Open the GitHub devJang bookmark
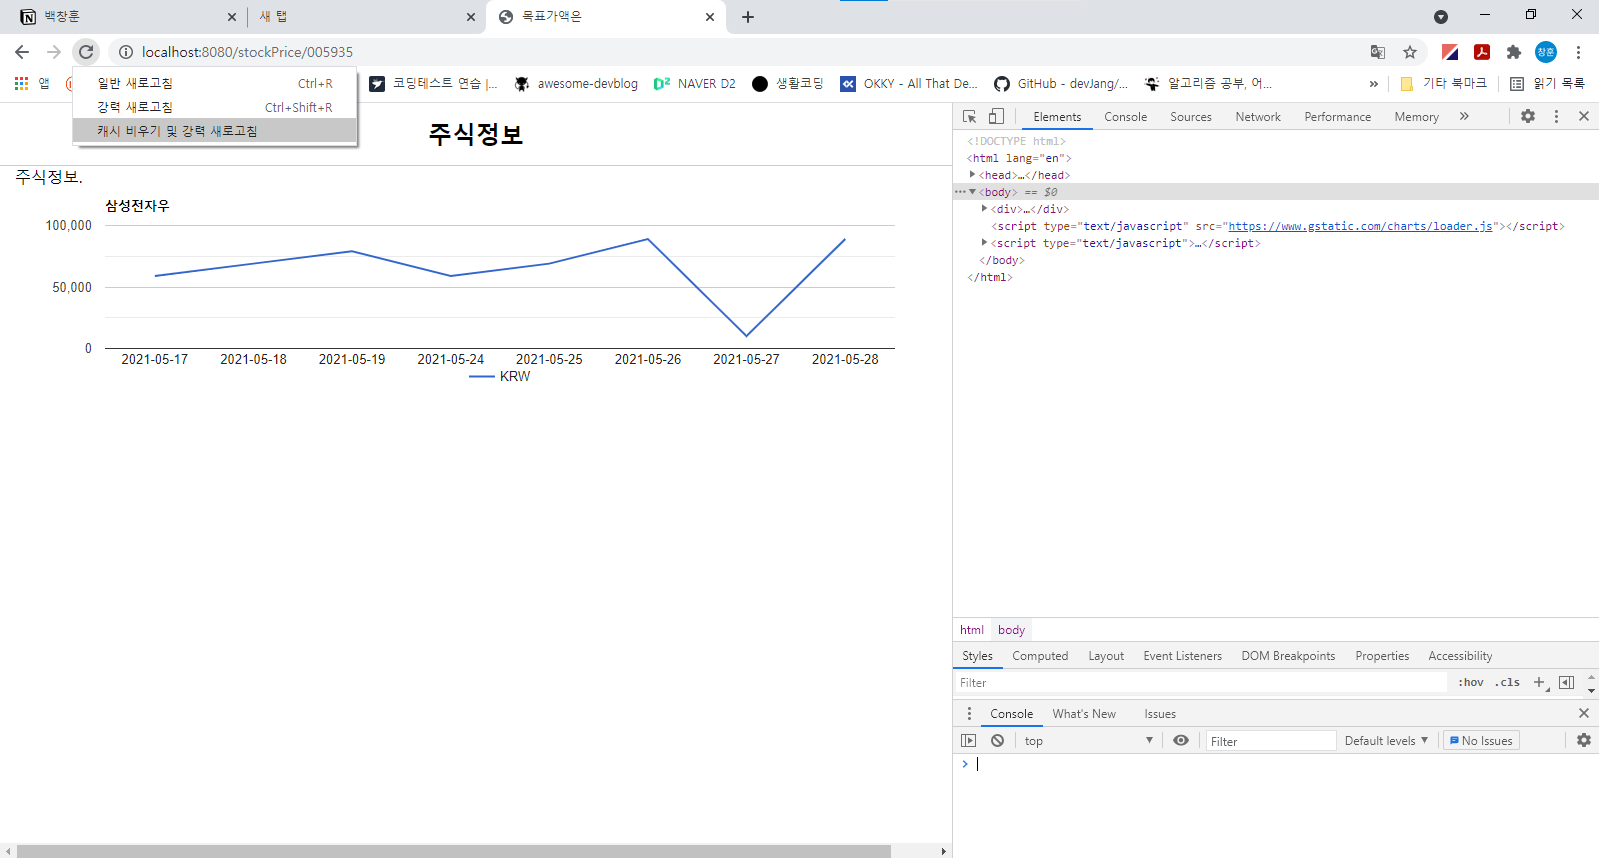The height and width of the screenshot is (858, 1599). pos(1061,84)
